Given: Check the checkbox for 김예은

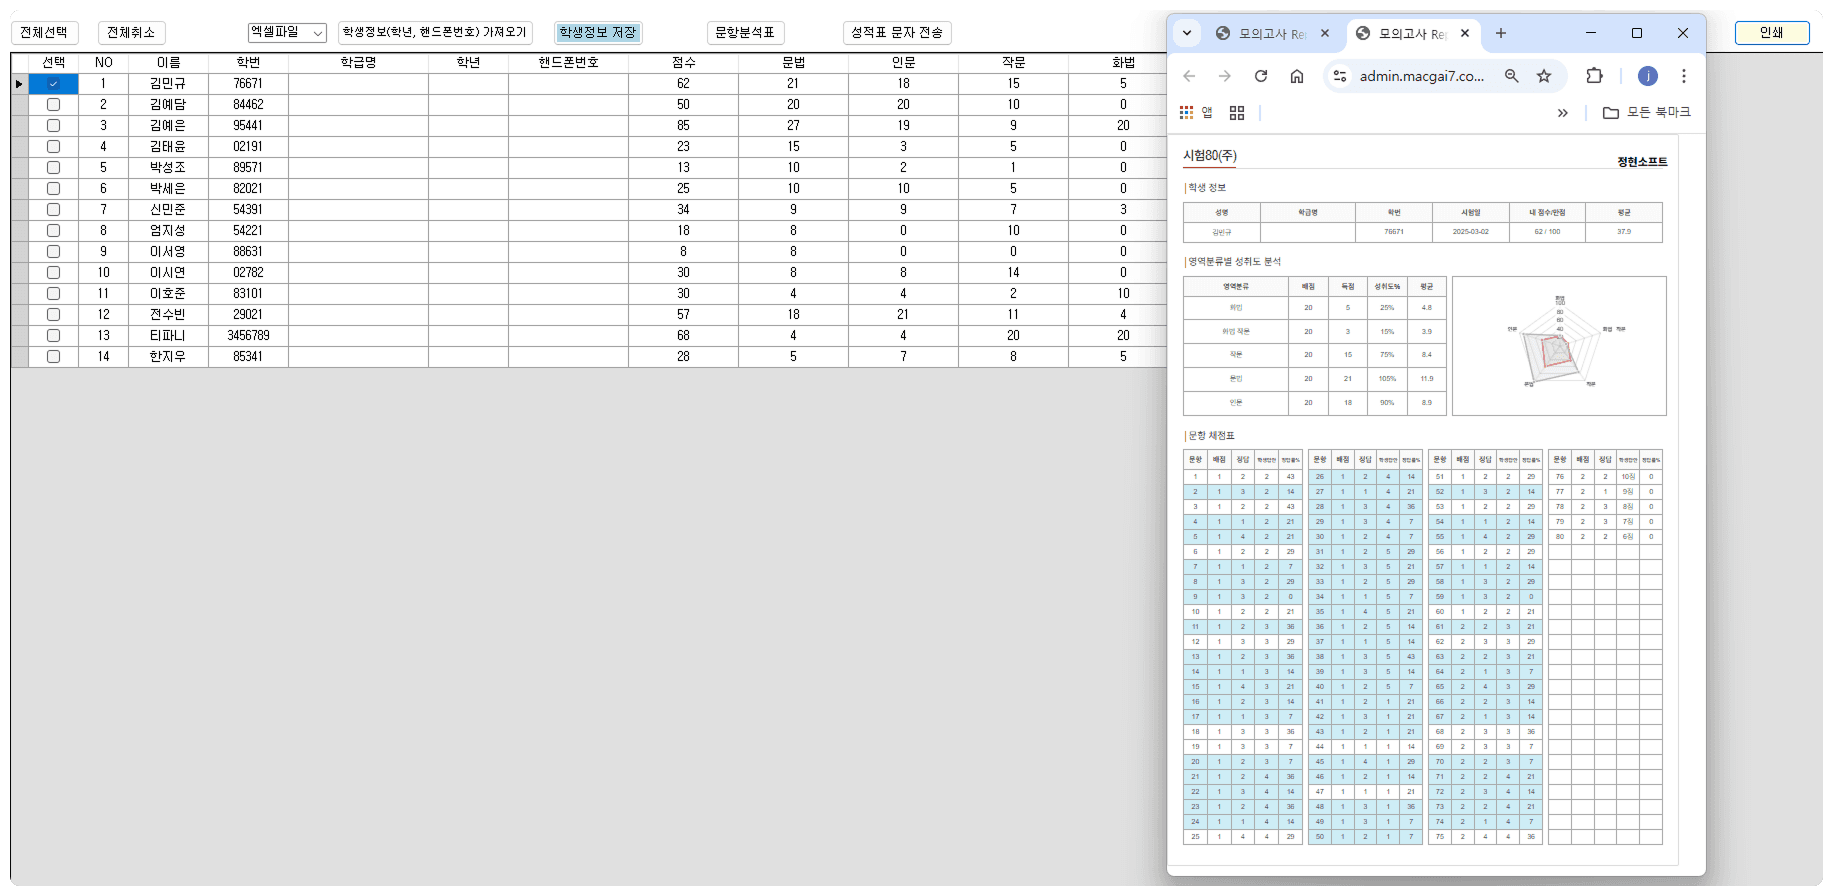Looking at the screenshot, I should [53, 126].
